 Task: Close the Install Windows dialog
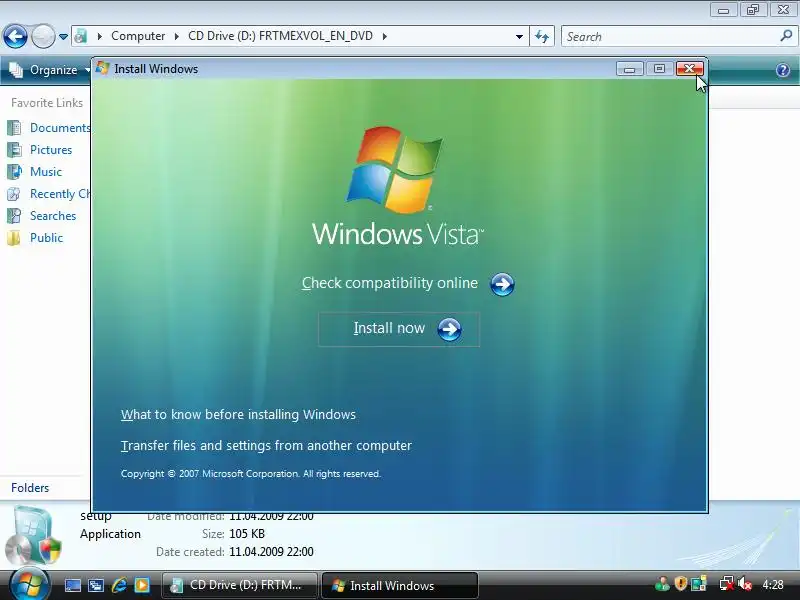click(x=690, y=69)
